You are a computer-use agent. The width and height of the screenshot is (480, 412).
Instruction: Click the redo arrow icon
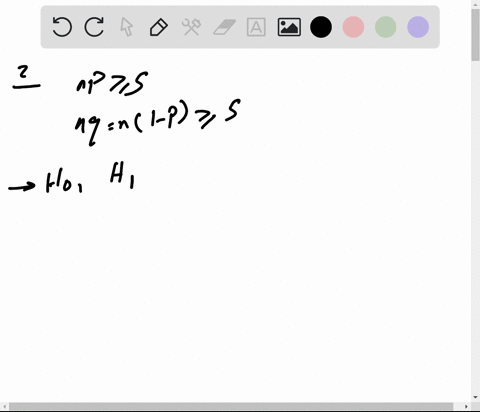pos(94,27)
